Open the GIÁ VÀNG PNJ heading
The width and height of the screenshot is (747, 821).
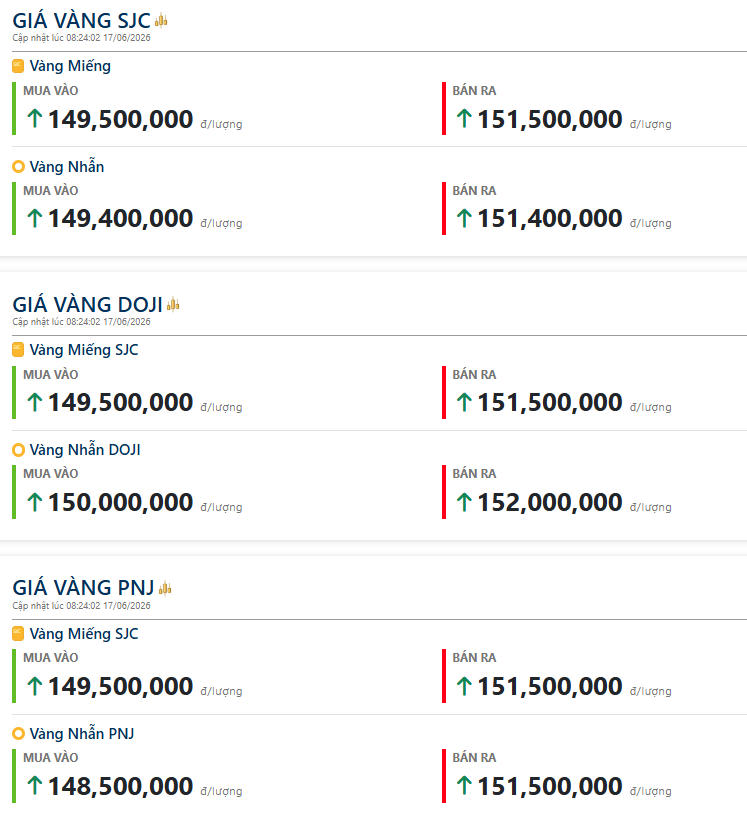tap(83, 587)
